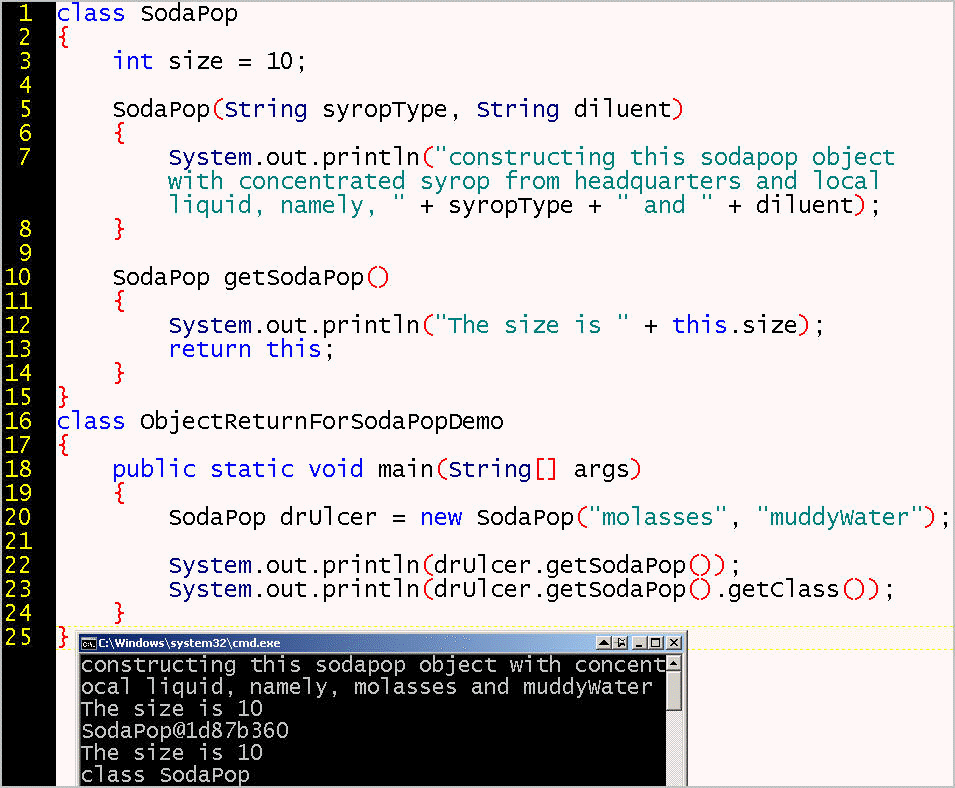The width and height of the screenshot is (955, 788).
Task: Click the cmd vertical scrollbar thumb
Action: point(674,691)
